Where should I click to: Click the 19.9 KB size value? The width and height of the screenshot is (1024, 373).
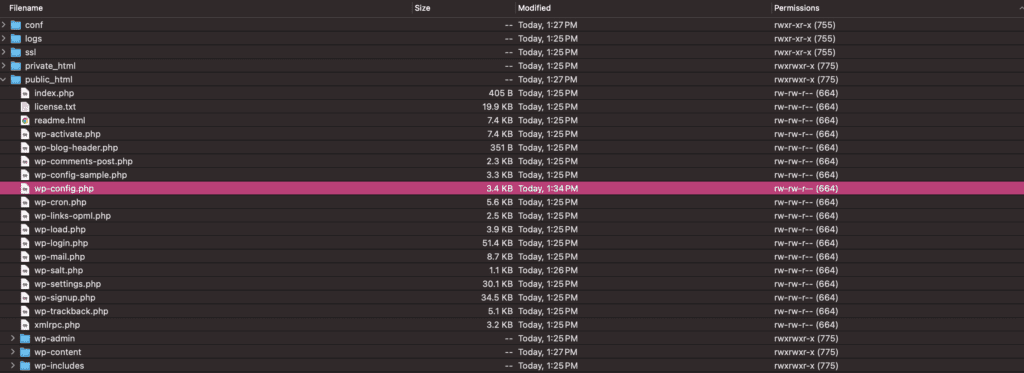click(x=498, y=106)
